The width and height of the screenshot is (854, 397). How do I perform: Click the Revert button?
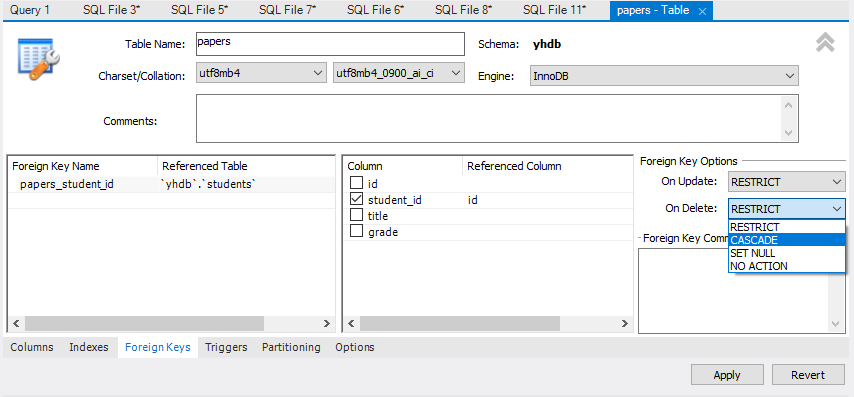pos(808,375)
